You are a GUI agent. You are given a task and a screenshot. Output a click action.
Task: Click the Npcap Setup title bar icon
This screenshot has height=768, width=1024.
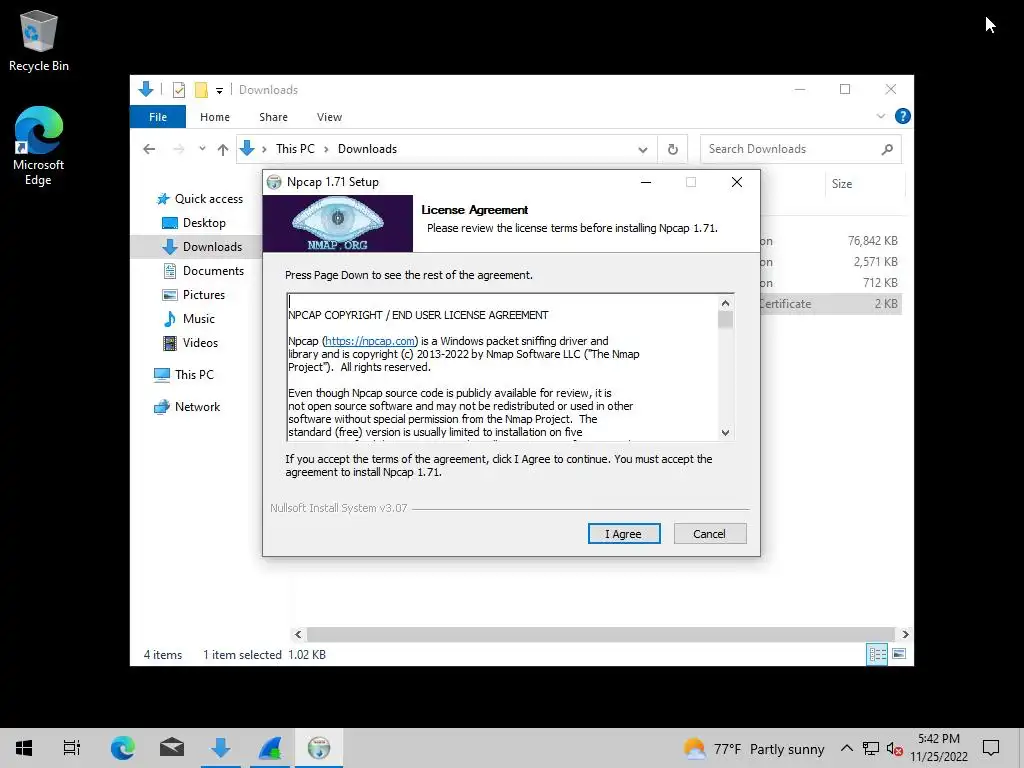point(274,182)
